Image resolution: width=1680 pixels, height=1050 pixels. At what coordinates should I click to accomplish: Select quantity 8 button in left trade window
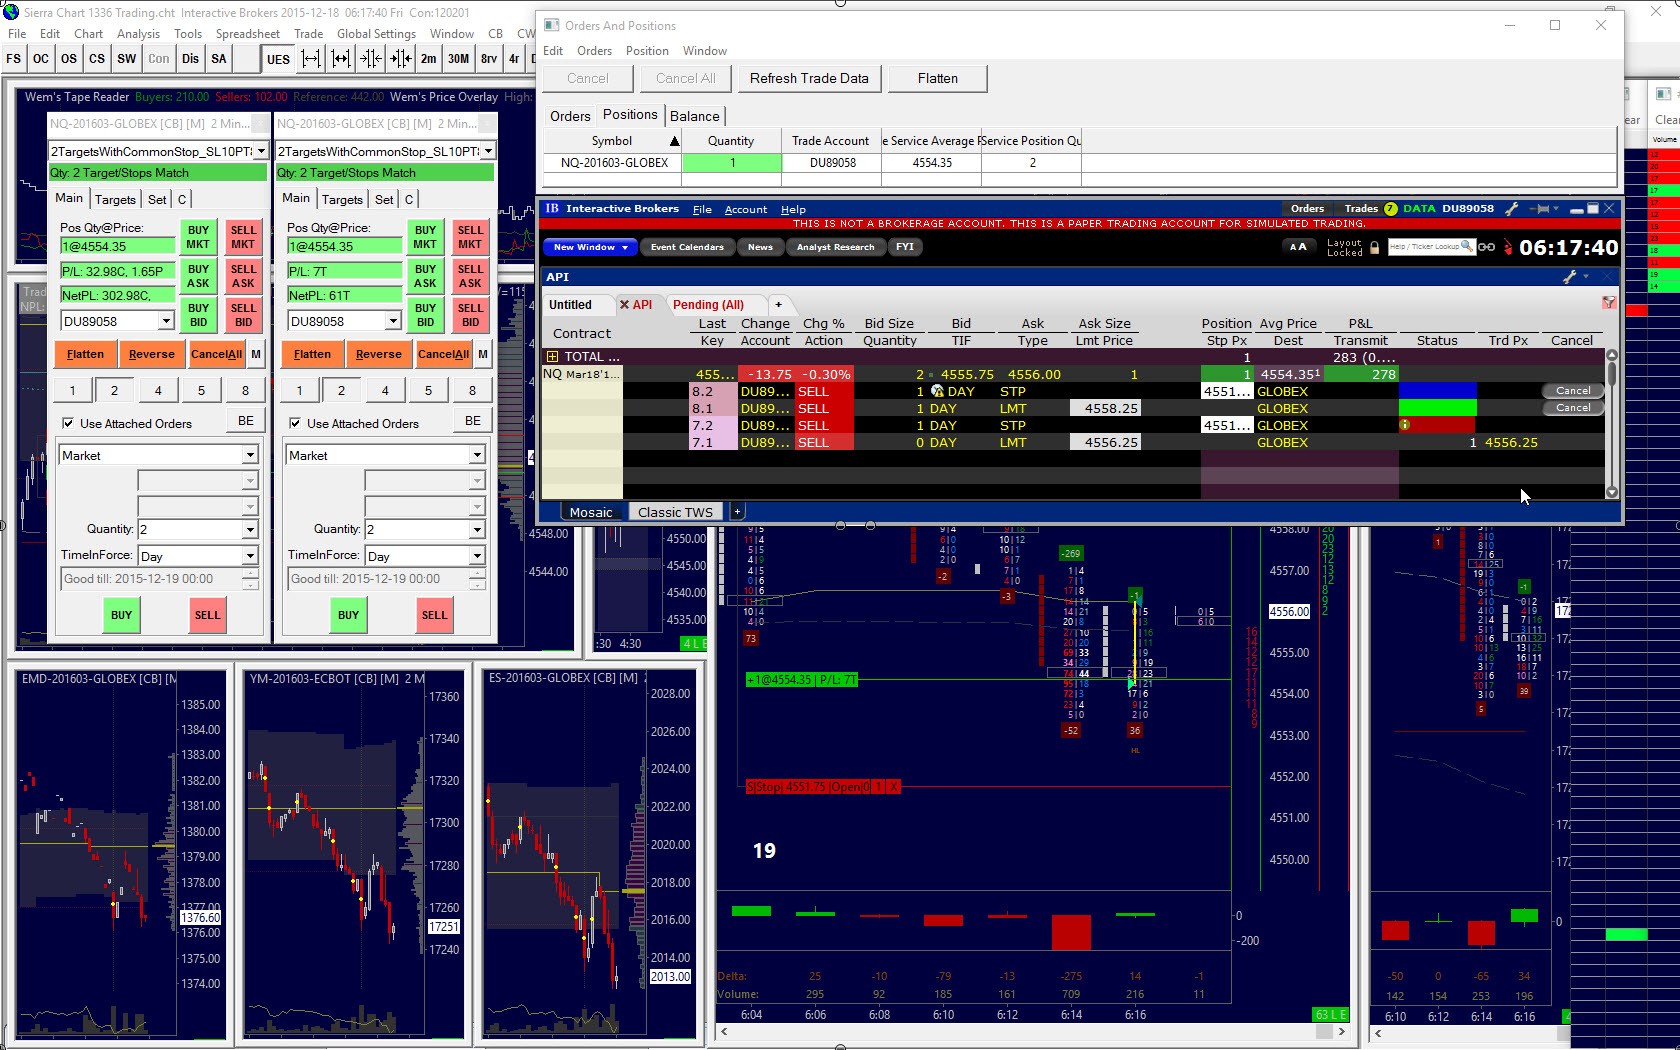[x=245, y=391]
